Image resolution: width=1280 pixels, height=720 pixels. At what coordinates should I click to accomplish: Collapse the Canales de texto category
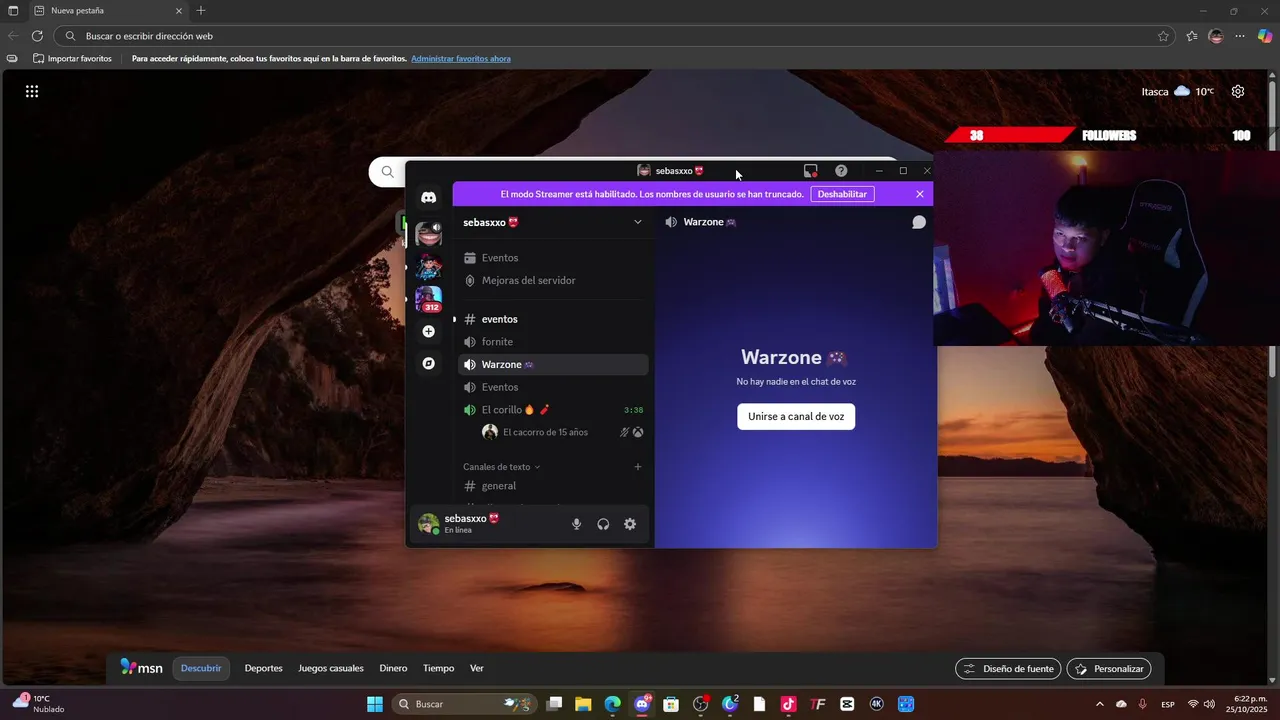tap(501, 467)
